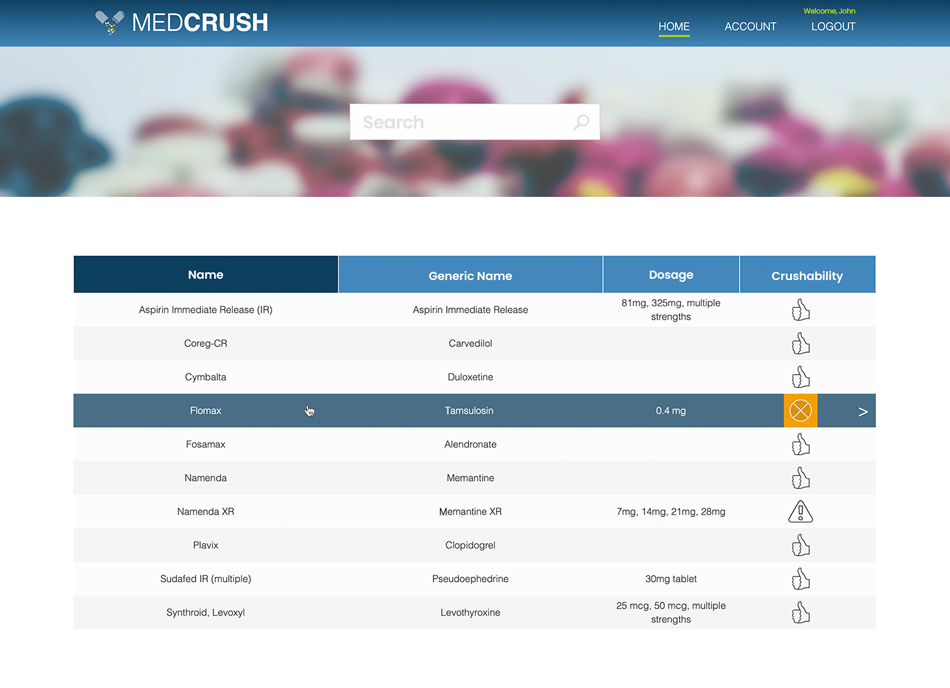Image resolution: width=950 pixels, height=688 pixels.
Task: Click the warning triangle icon for Namenda XR
Action: pos(800,511)
